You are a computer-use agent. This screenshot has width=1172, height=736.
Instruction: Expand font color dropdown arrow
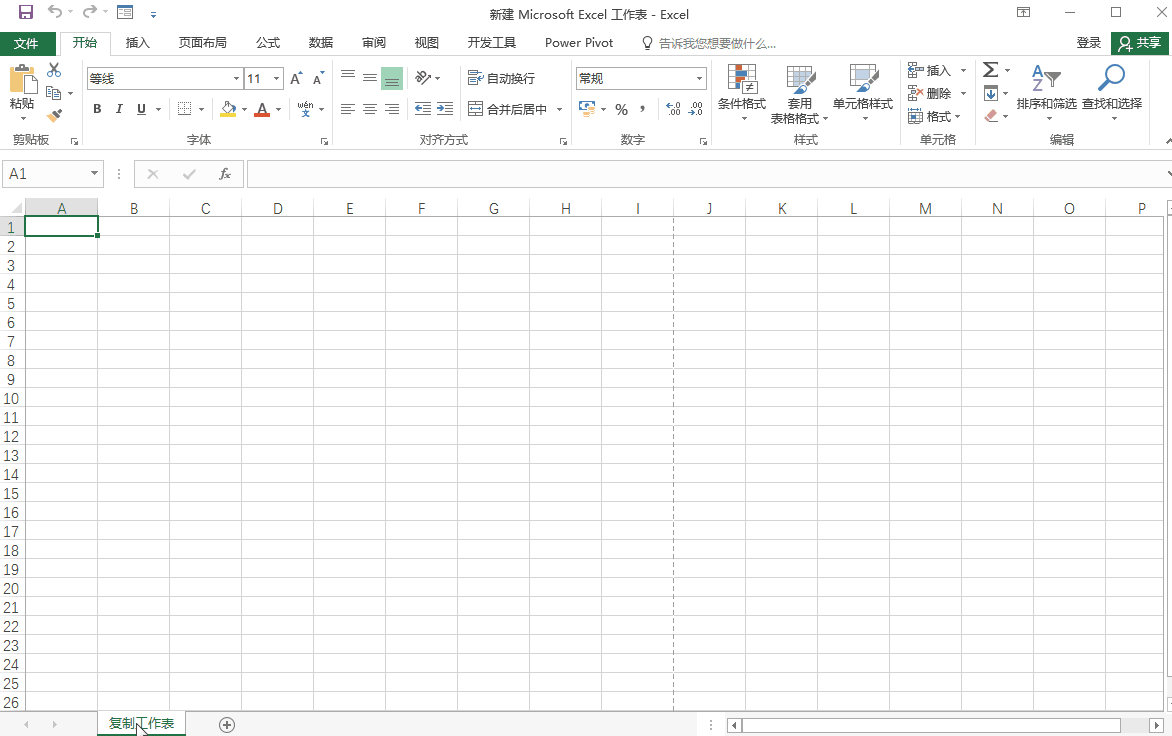pyautogui.click(x=278, y=110)
